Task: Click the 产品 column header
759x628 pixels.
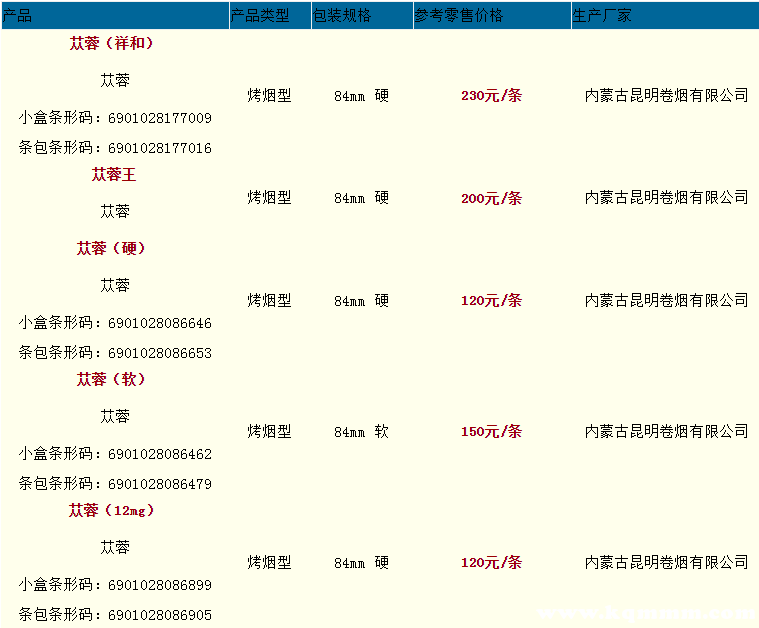Action: [x=115, y=15]
